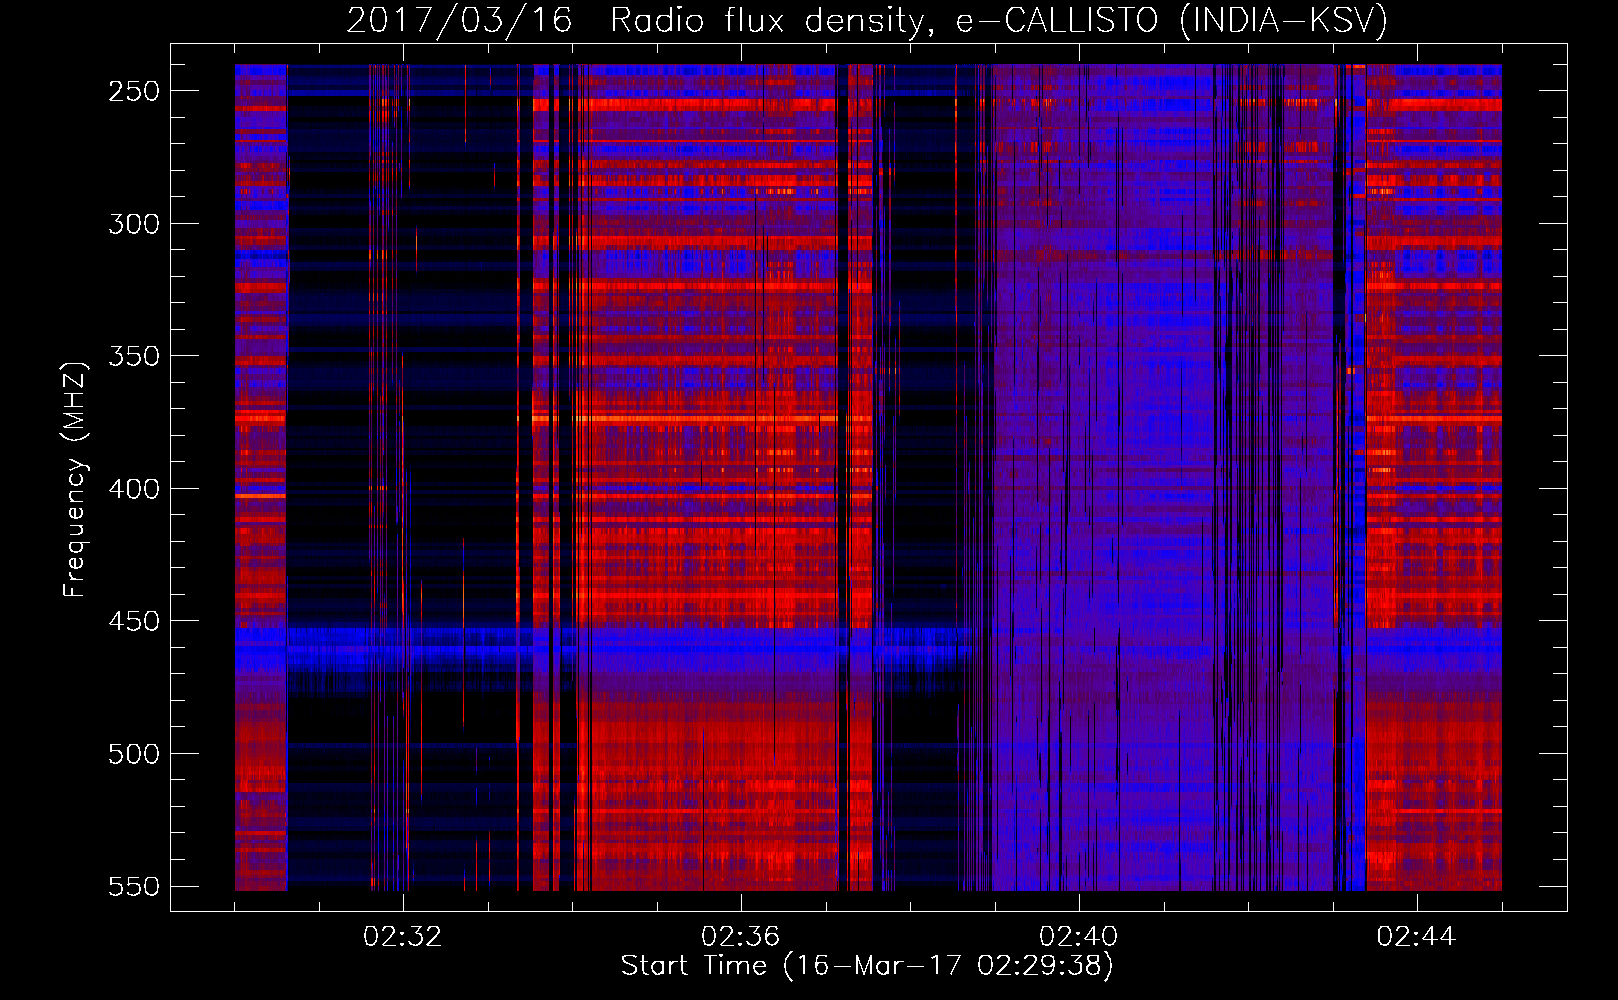Select the 350 frequency tick label

tap(134, 357)
